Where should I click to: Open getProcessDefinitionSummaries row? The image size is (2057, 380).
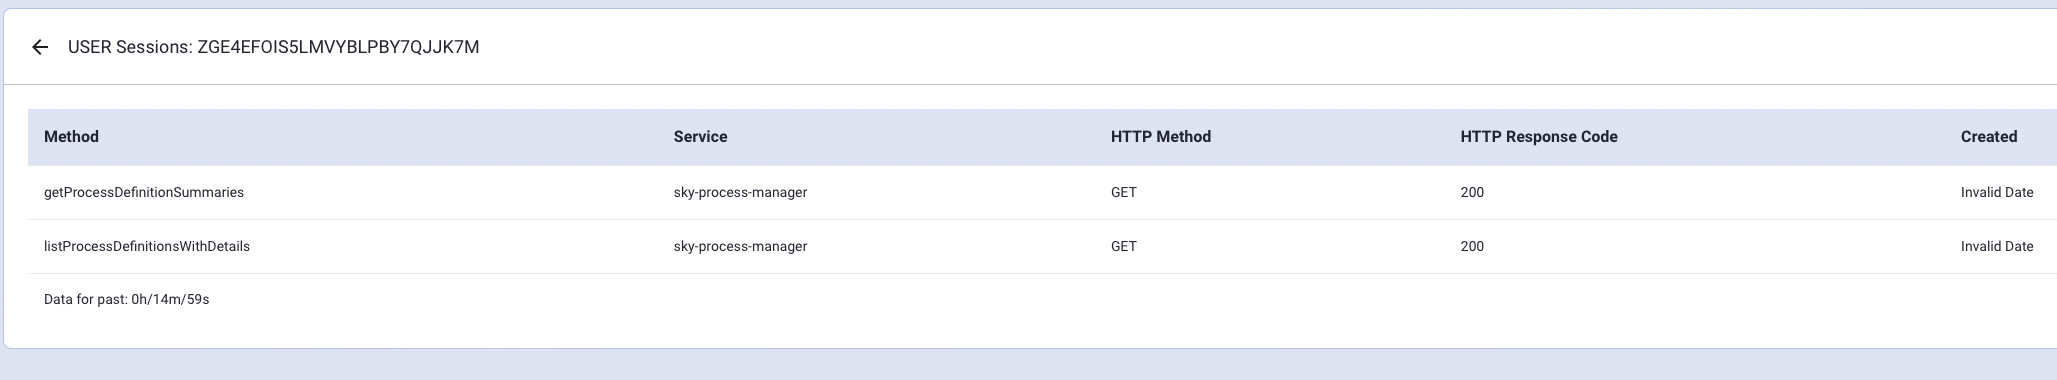(1042, 192)
